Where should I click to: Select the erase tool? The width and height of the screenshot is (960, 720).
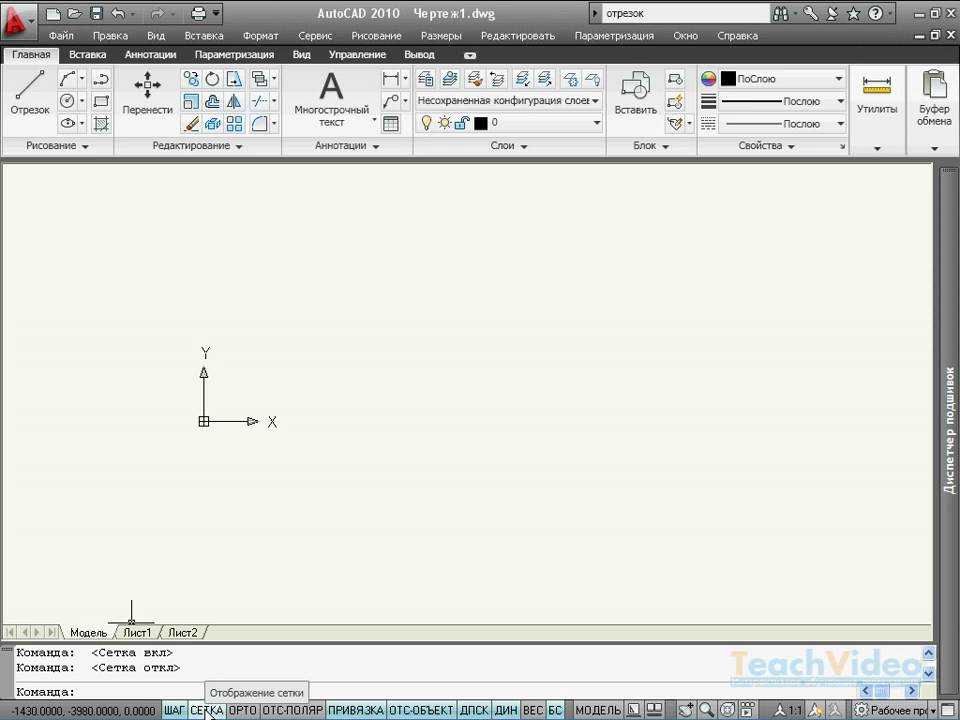point(191,124)
